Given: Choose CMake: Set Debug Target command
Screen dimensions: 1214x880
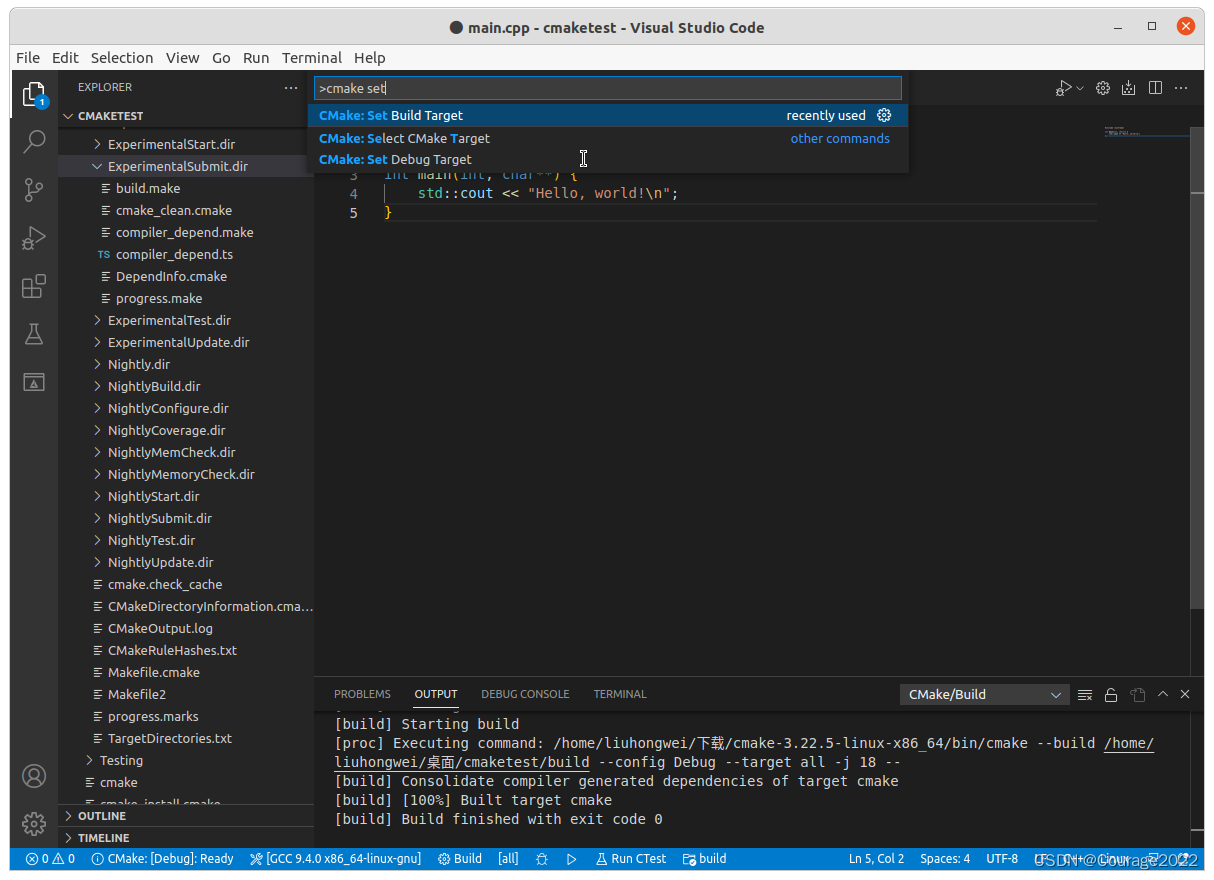Looking at the screenshot, I should (x=608, y=159).
